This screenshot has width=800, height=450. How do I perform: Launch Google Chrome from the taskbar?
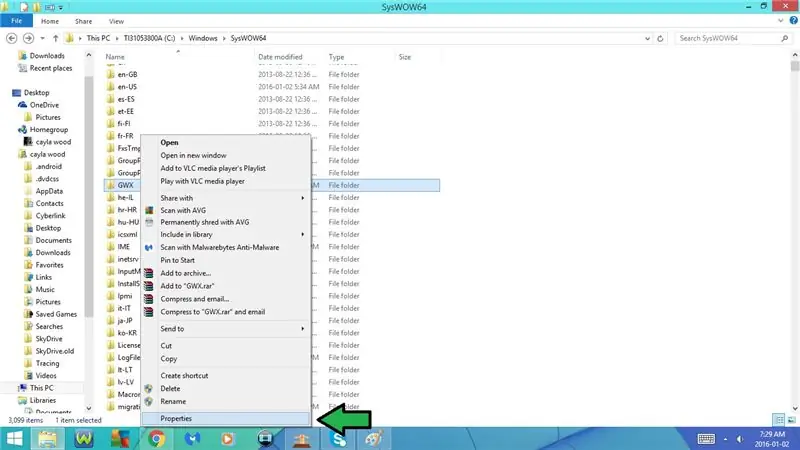[157, 439]
